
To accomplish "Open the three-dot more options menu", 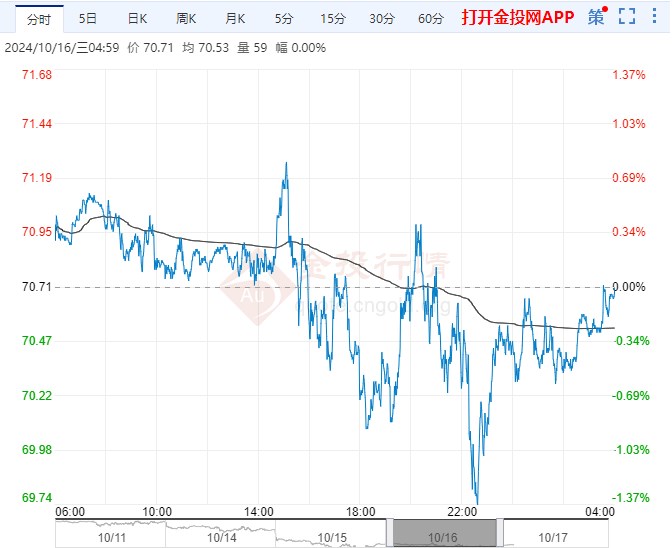I will [656, 17].
